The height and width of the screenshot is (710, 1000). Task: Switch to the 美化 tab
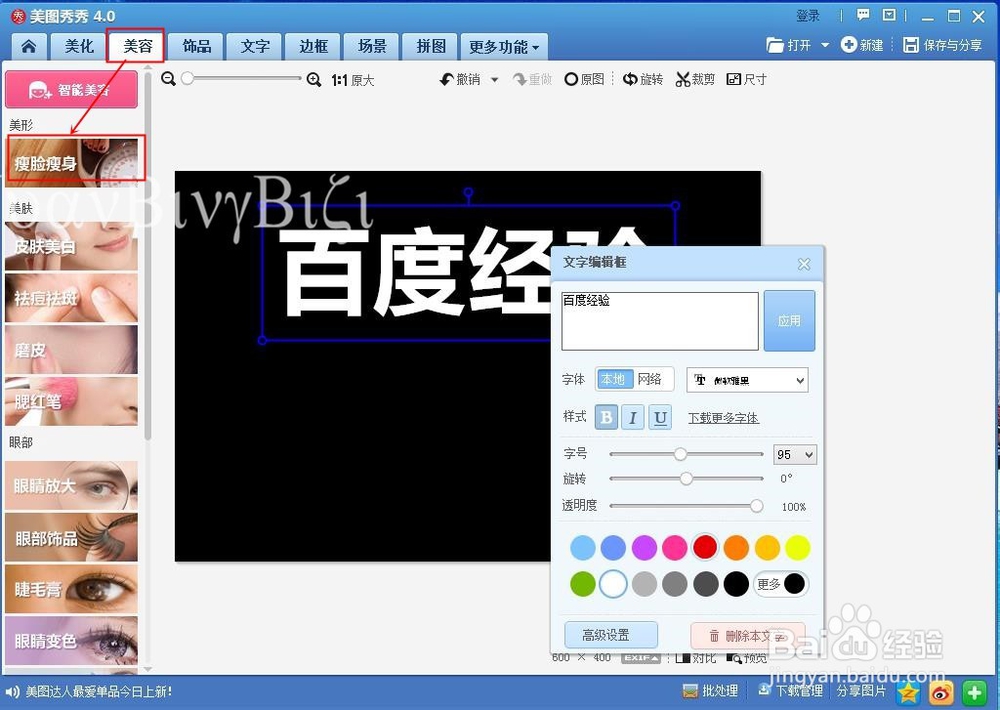pos(80,47)
